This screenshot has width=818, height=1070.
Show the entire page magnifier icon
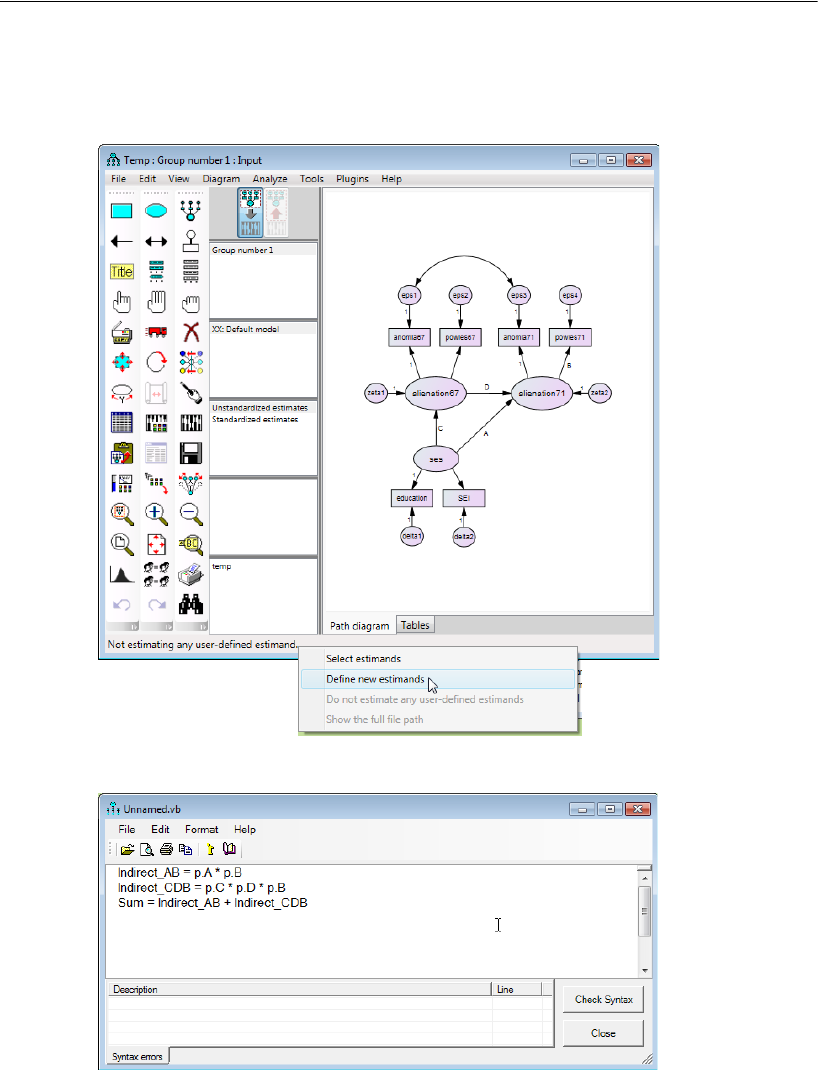click(x=121, y=544)
